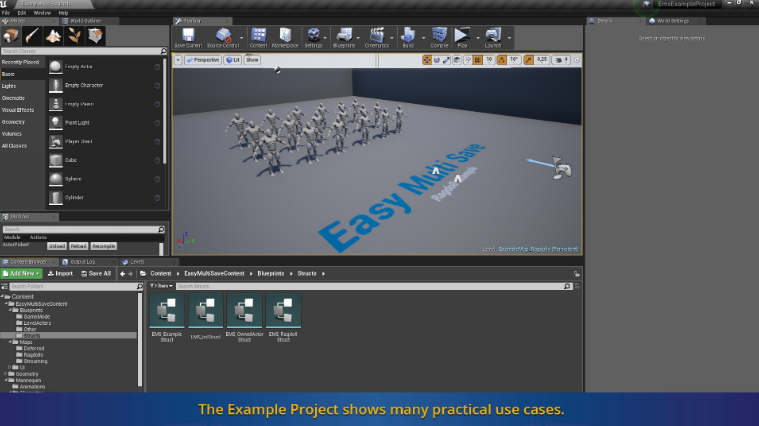Click the Point Light placement icon

(x=56, y=122)
